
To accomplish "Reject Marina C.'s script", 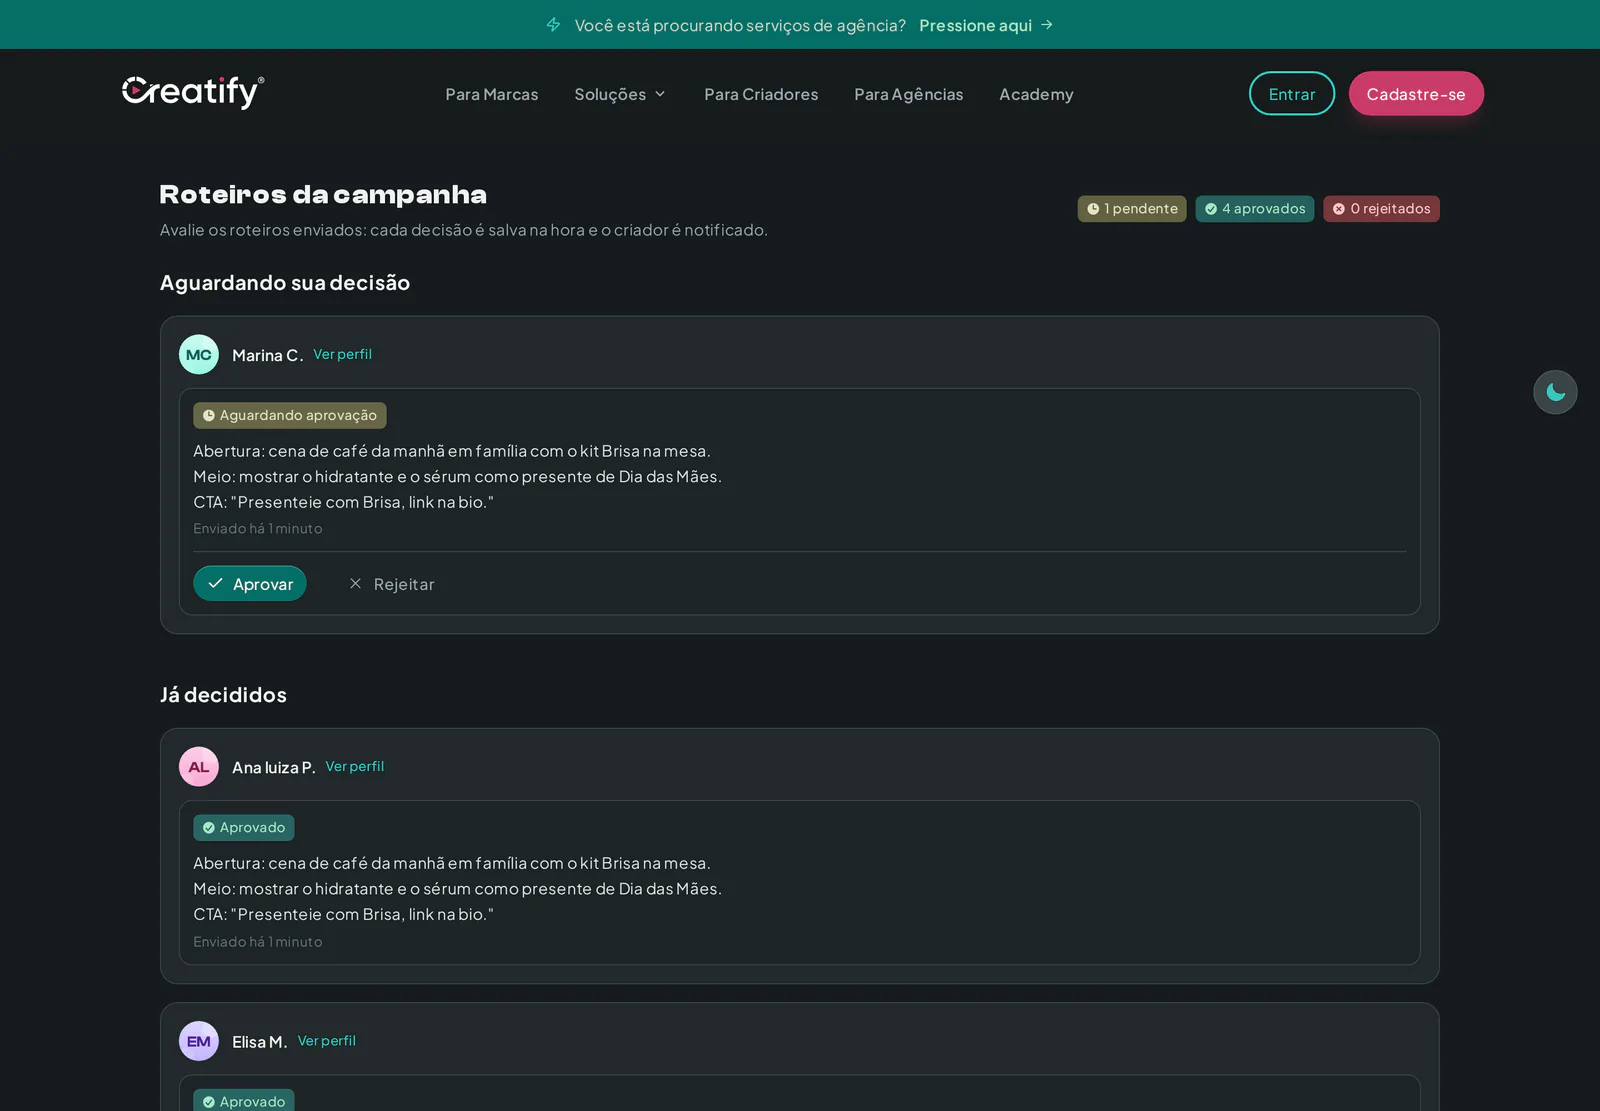I will (x=391, y=584).
